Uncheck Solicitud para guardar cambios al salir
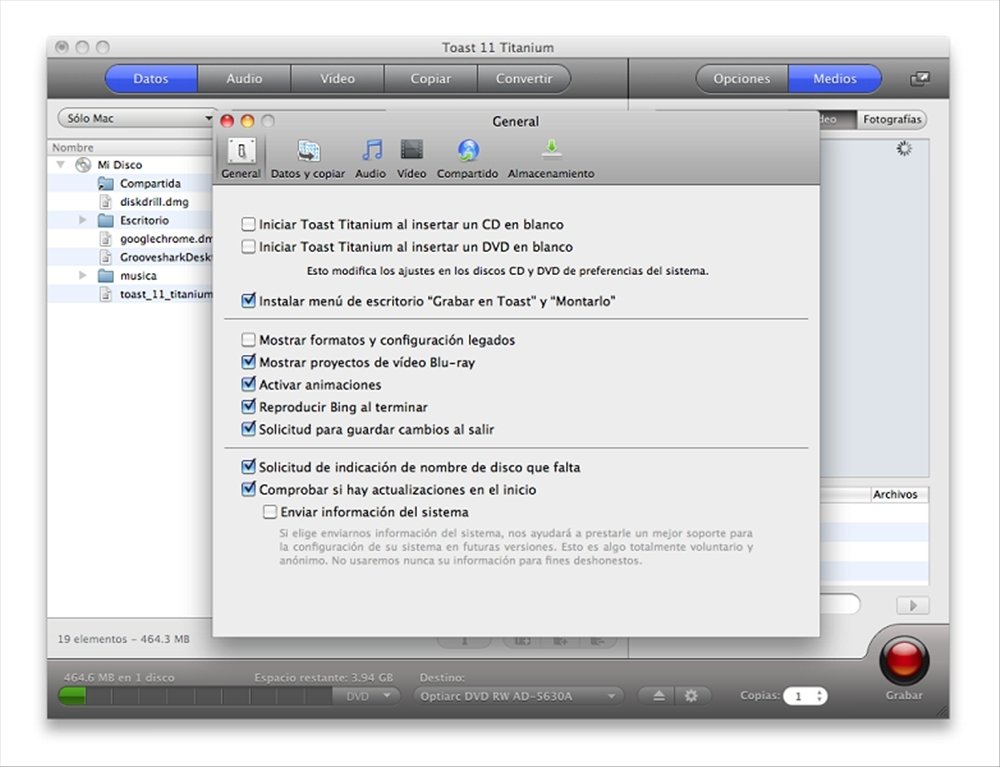1000x767 pixels. (x=249, y=429)
